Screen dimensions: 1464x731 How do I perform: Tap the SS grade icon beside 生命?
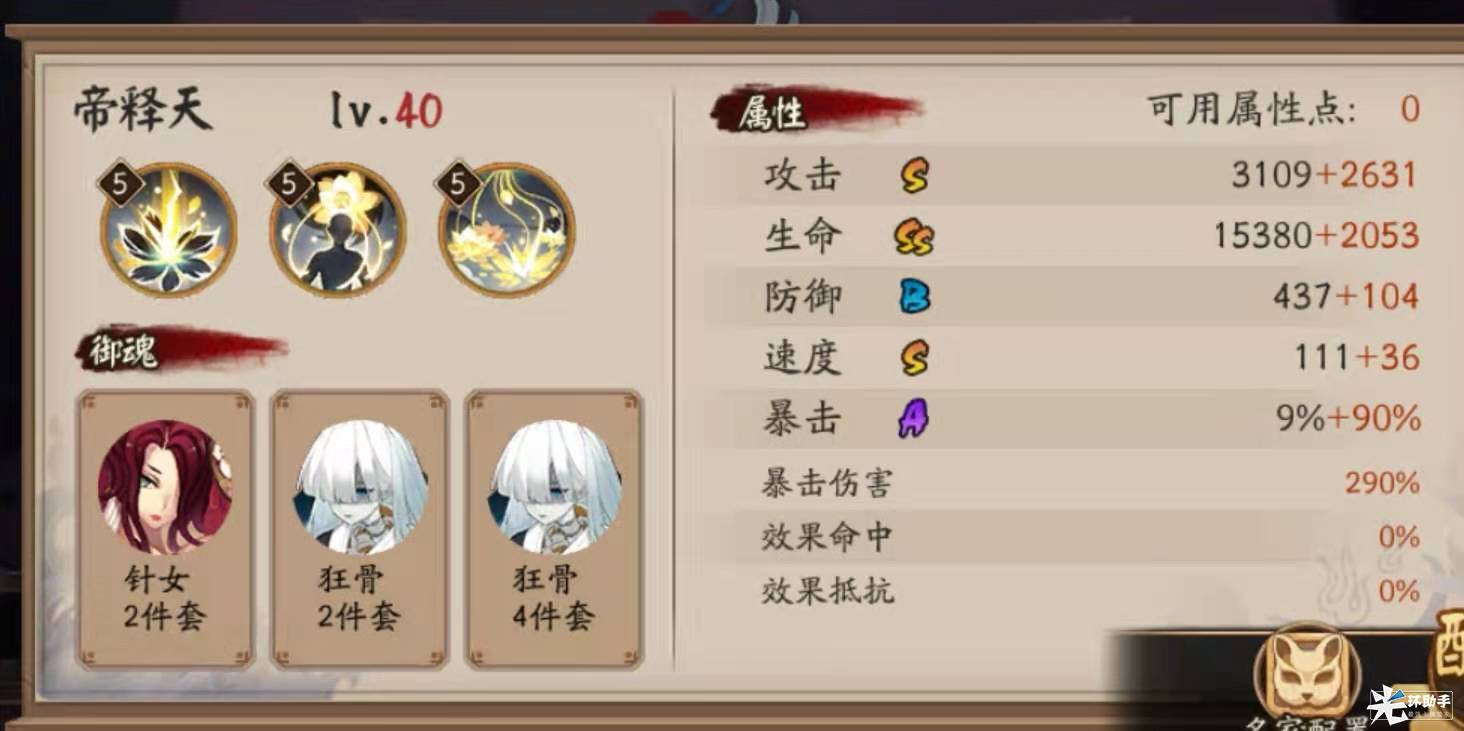pos(913,237)
